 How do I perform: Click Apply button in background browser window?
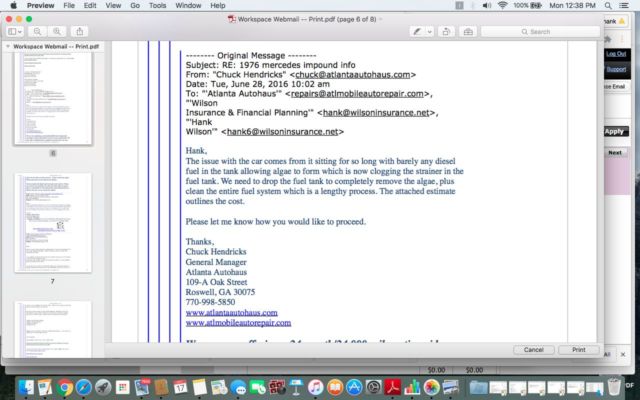616,131
